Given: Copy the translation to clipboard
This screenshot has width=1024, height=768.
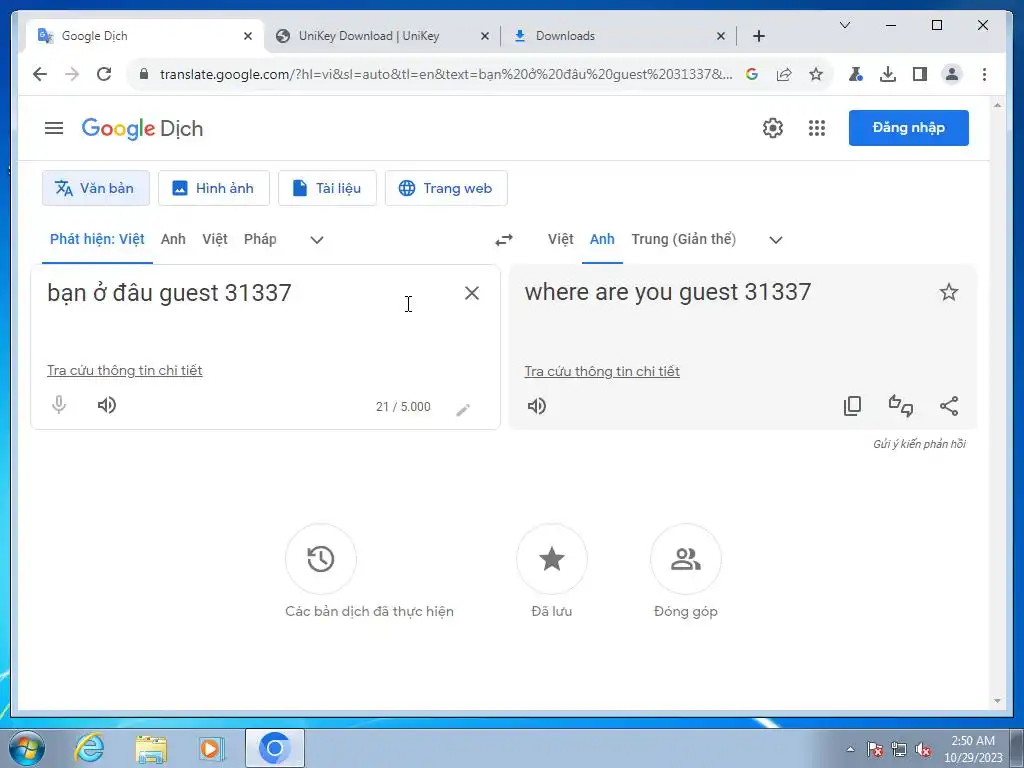Looking at the screenshot, I should click(852, 406).
